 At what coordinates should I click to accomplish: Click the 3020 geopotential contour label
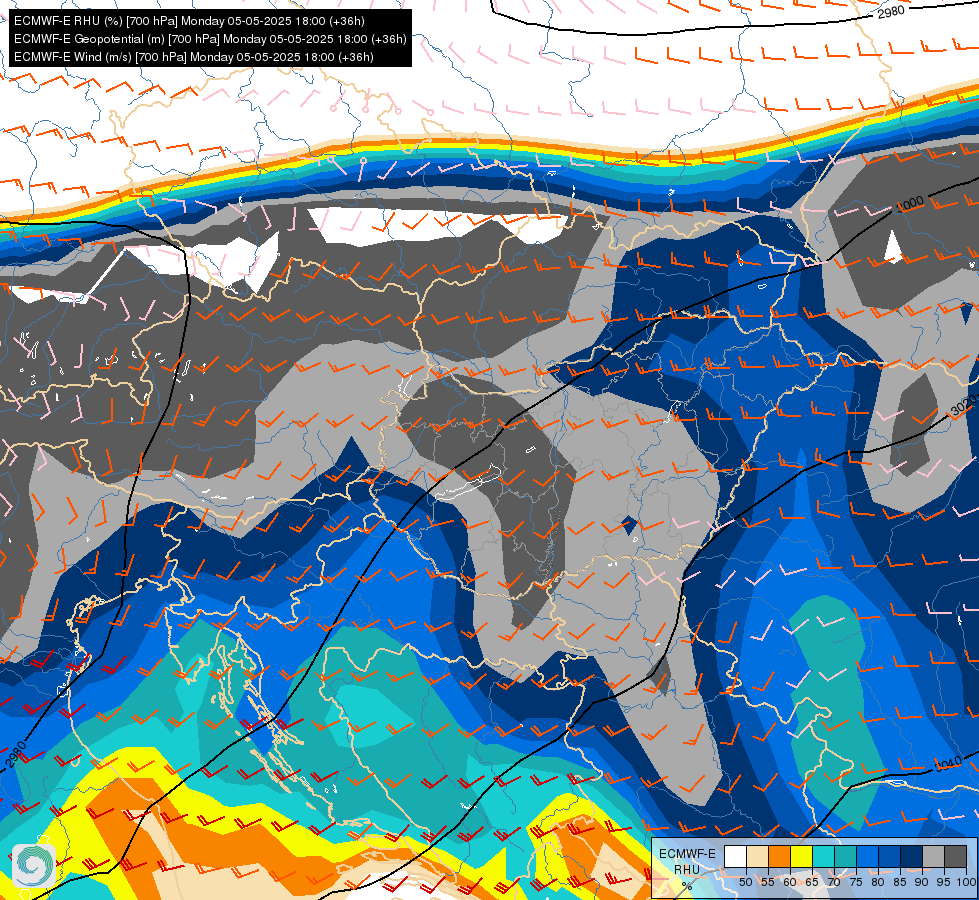pos(963,406)
